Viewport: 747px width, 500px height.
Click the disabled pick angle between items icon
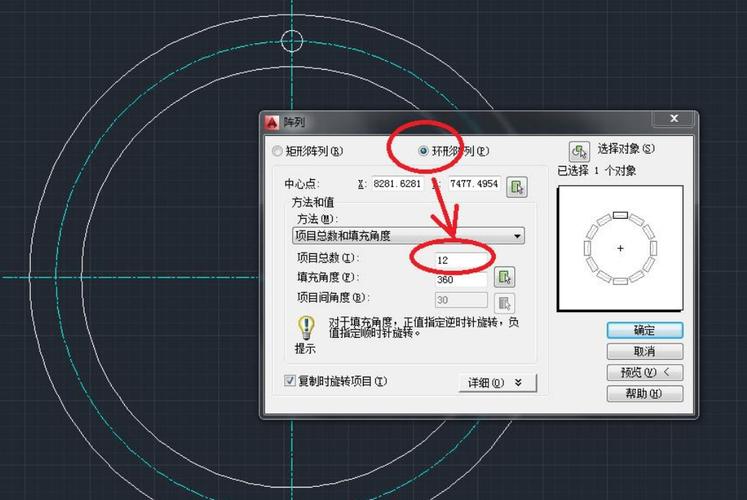[x=504, y=303]
